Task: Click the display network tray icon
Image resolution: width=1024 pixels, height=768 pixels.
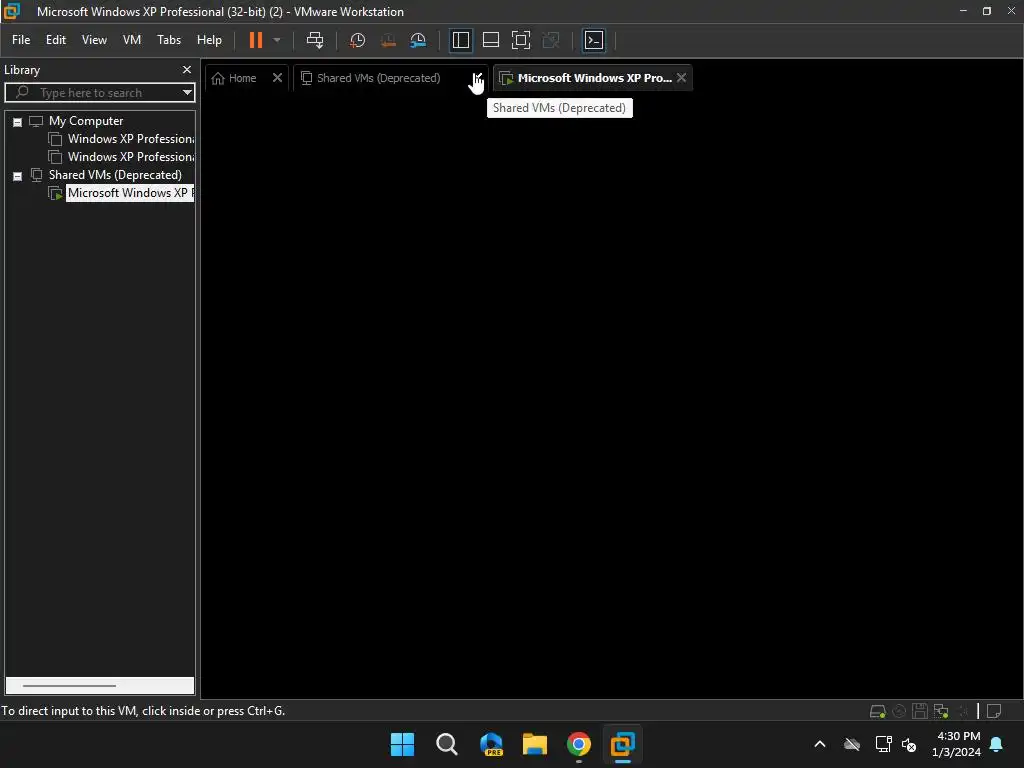Action: point(884,744)
